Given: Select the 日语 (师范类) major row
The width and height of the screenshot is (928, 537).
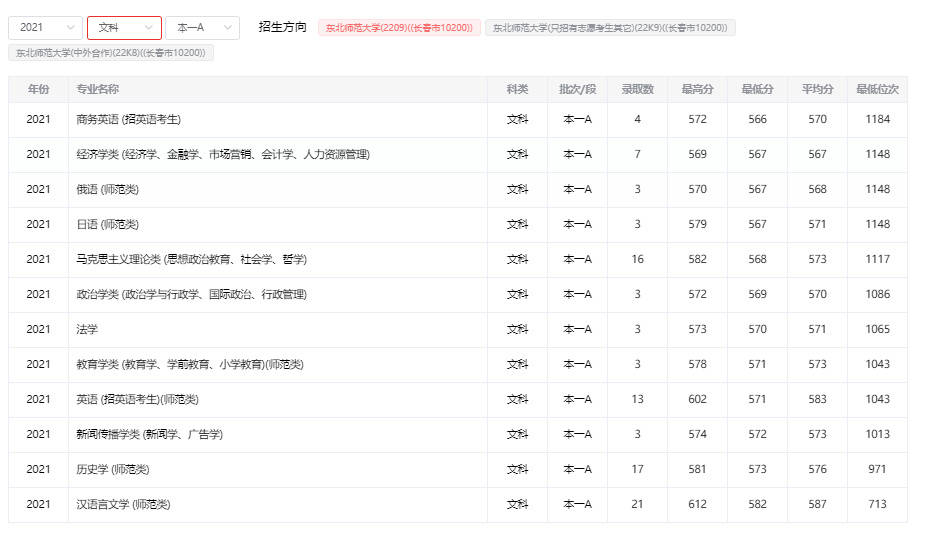Looking at the screenshot, I should tap(107, 225).
